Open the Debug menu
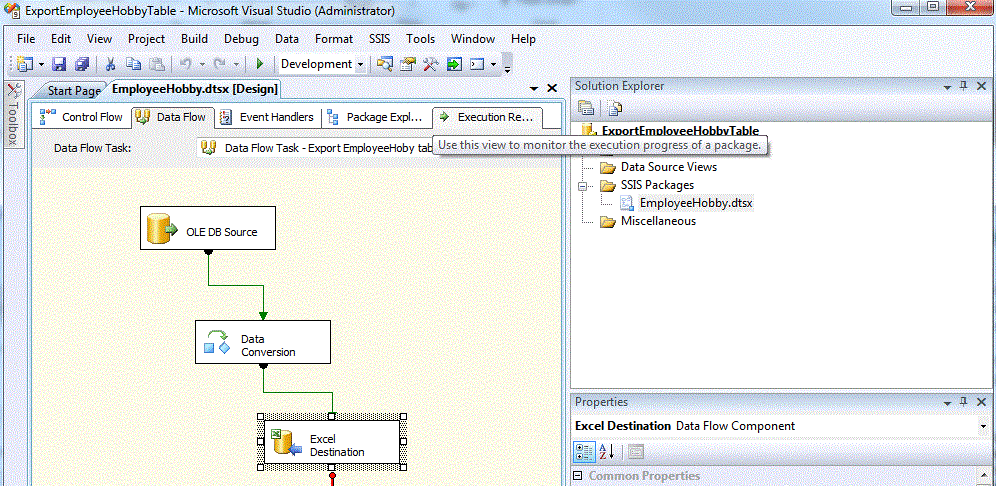Screen dimensions: 999x486 (x=241, y=39)
